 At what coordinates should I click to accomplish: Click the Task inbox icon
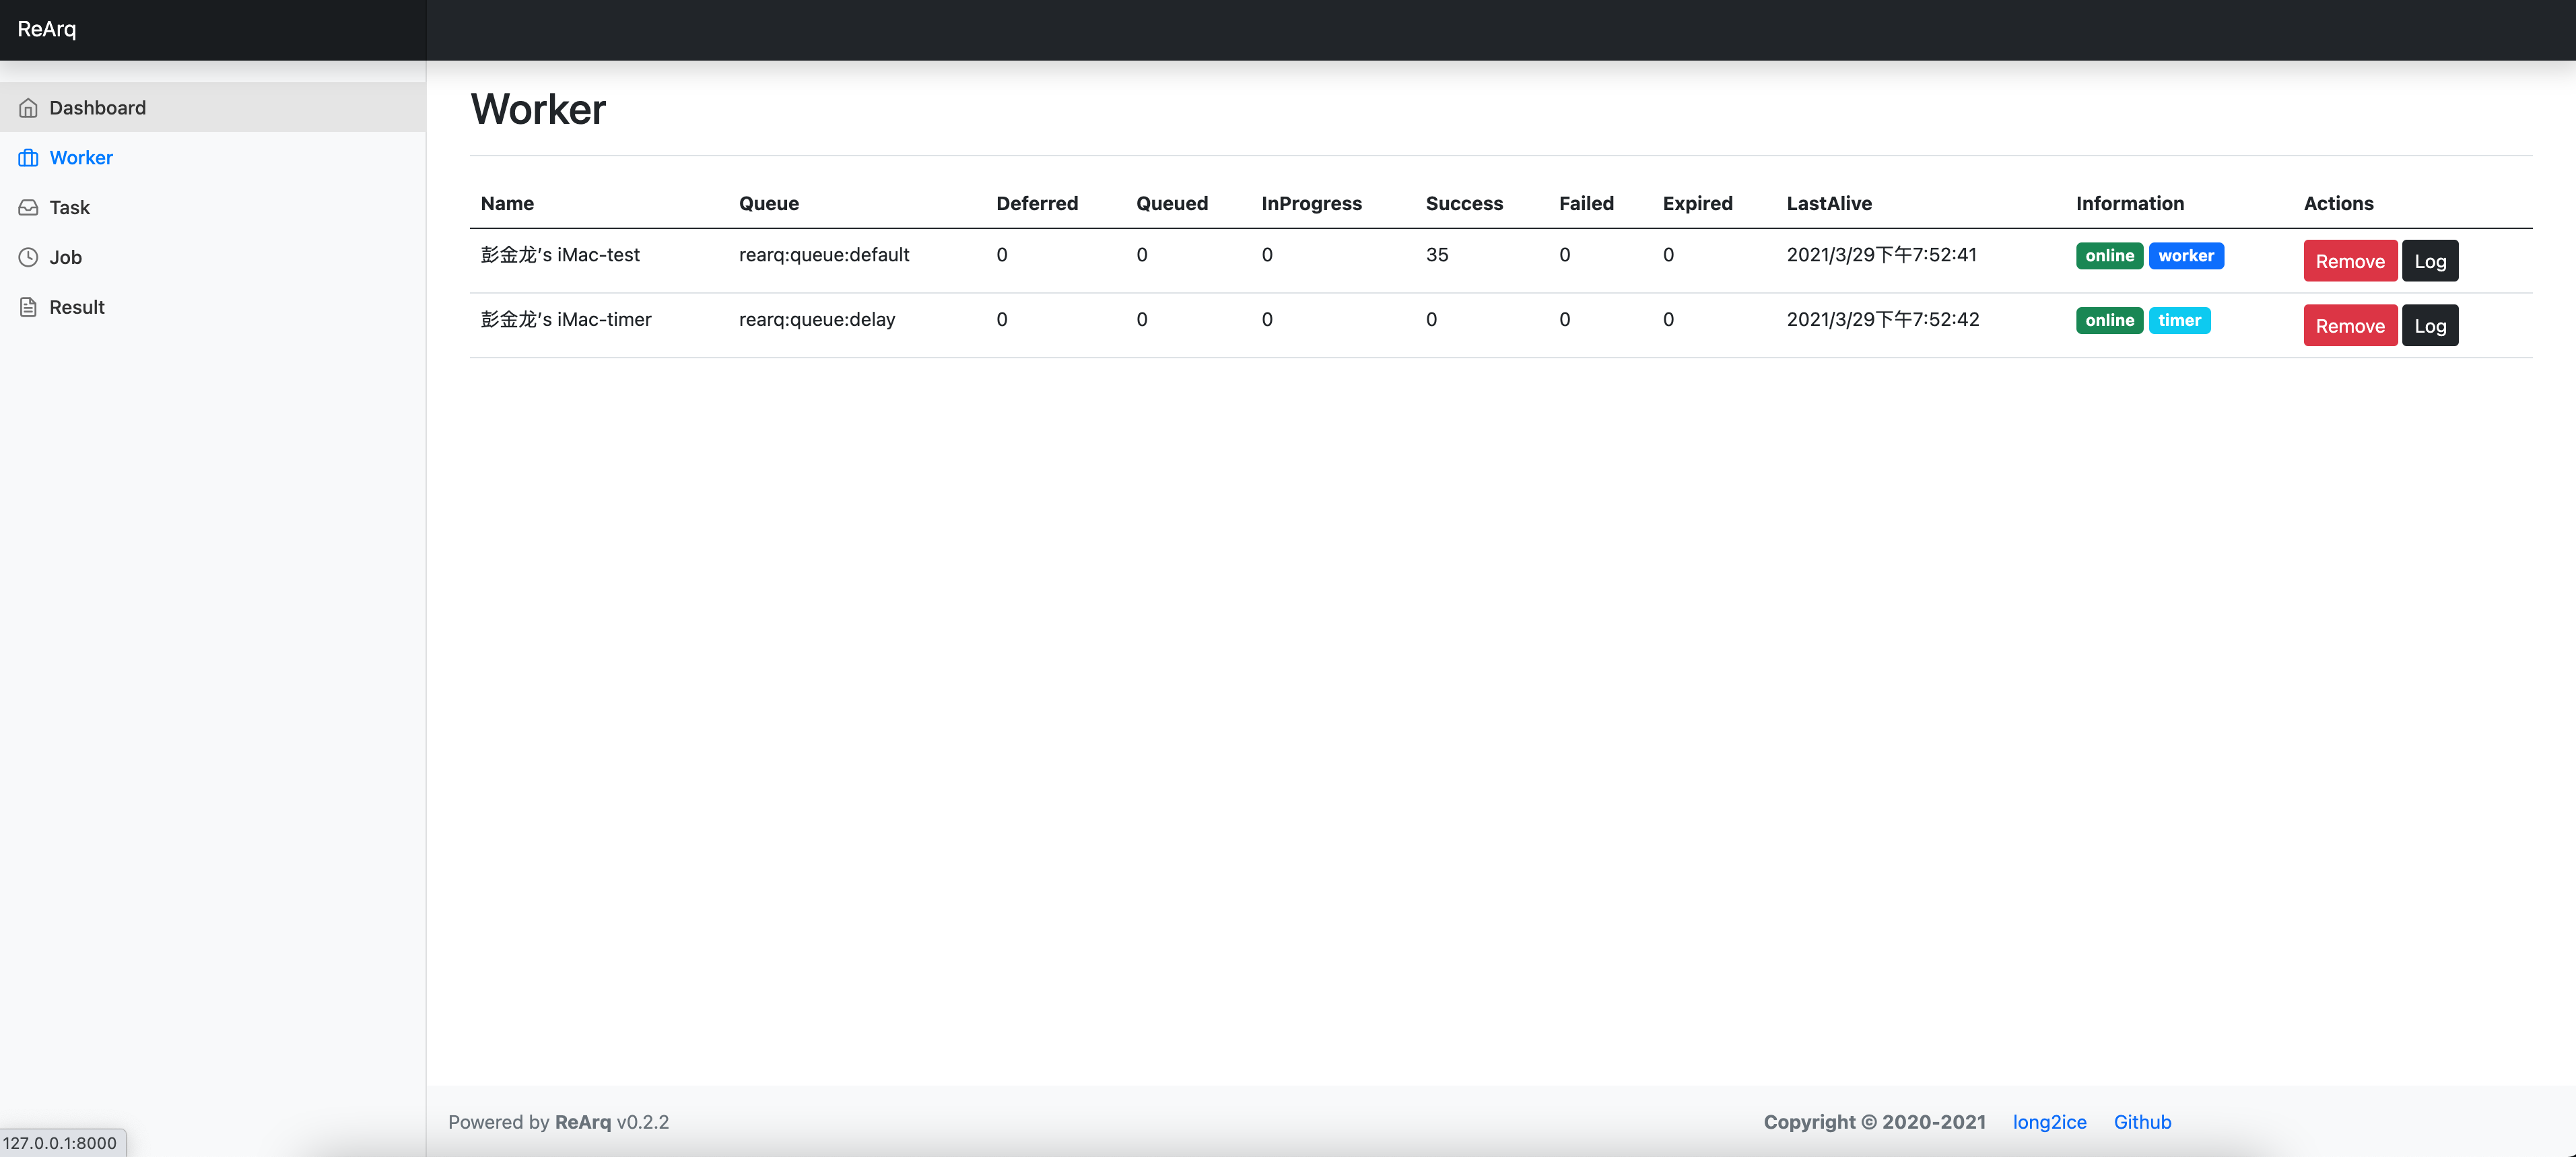point(28,208)
